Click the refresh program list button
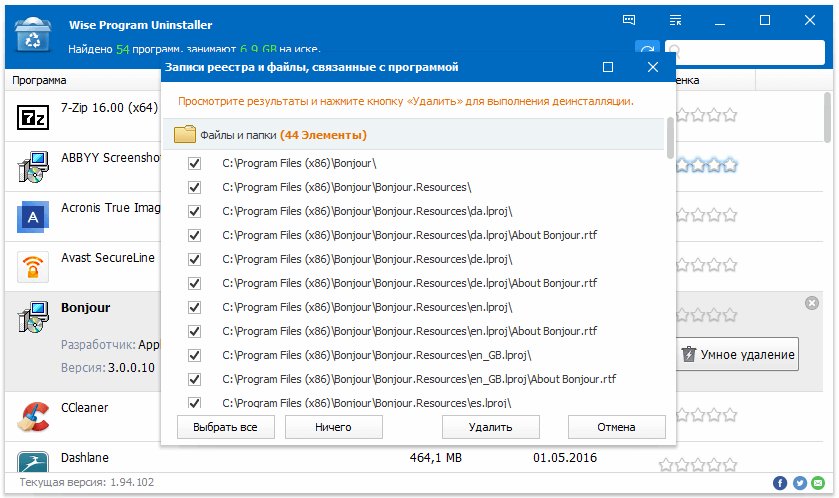This screenshot has width=839, height=498. click(647, 49)
